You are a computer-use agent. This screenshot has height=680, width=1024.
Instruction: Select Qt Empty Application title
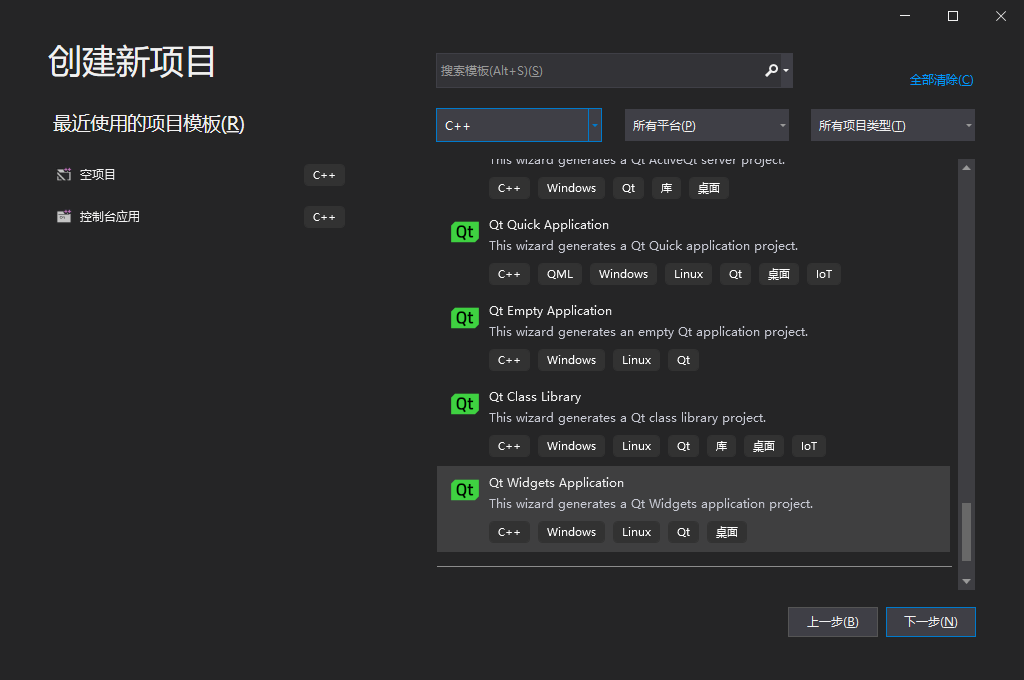click(550, 311)
